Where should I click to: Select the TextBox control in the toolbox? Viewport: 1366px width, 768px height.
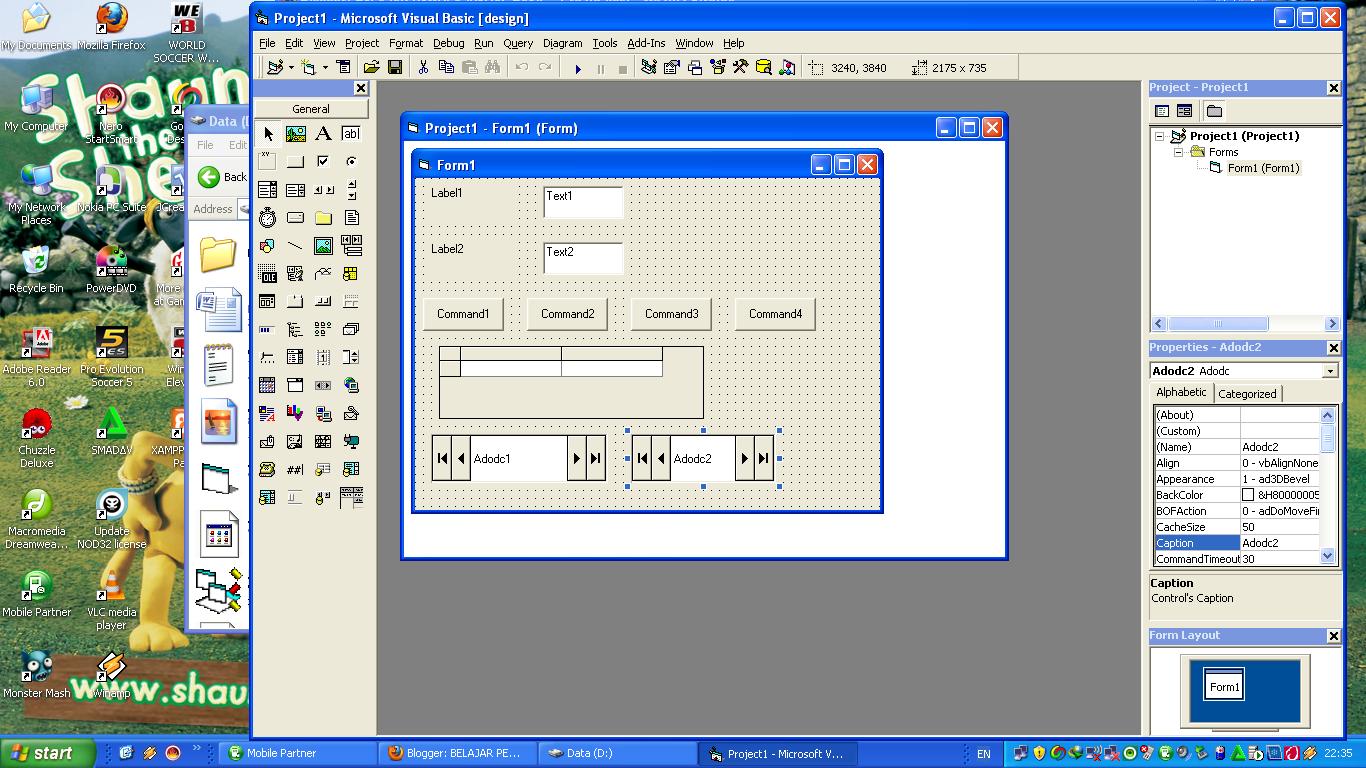point(350,134)
